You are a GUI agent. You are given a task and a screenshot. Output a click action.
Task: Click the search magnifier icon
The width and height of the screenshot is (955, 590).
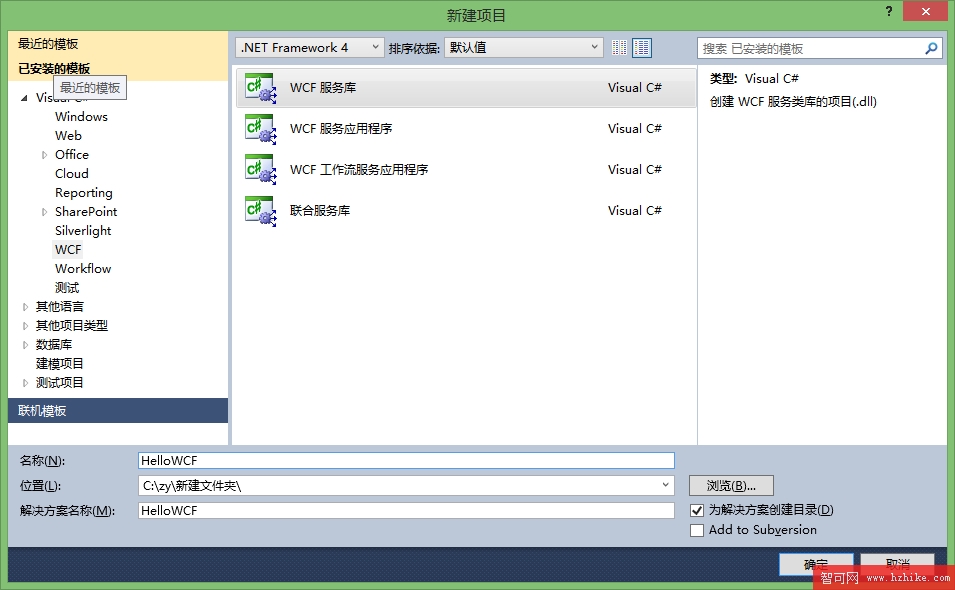point(931,48)
